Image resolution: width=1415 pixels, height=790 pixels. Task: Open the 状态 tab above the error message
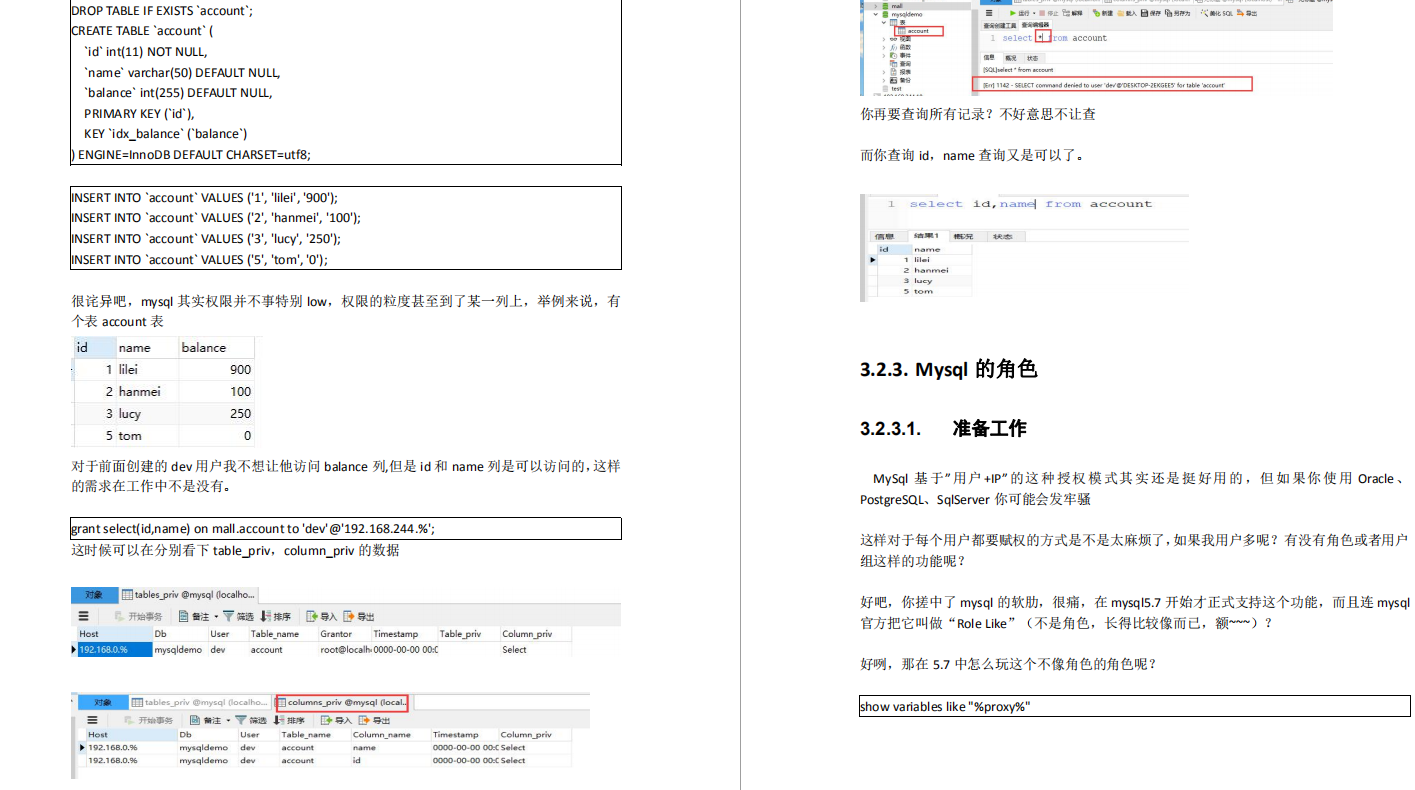point(1033,58)
